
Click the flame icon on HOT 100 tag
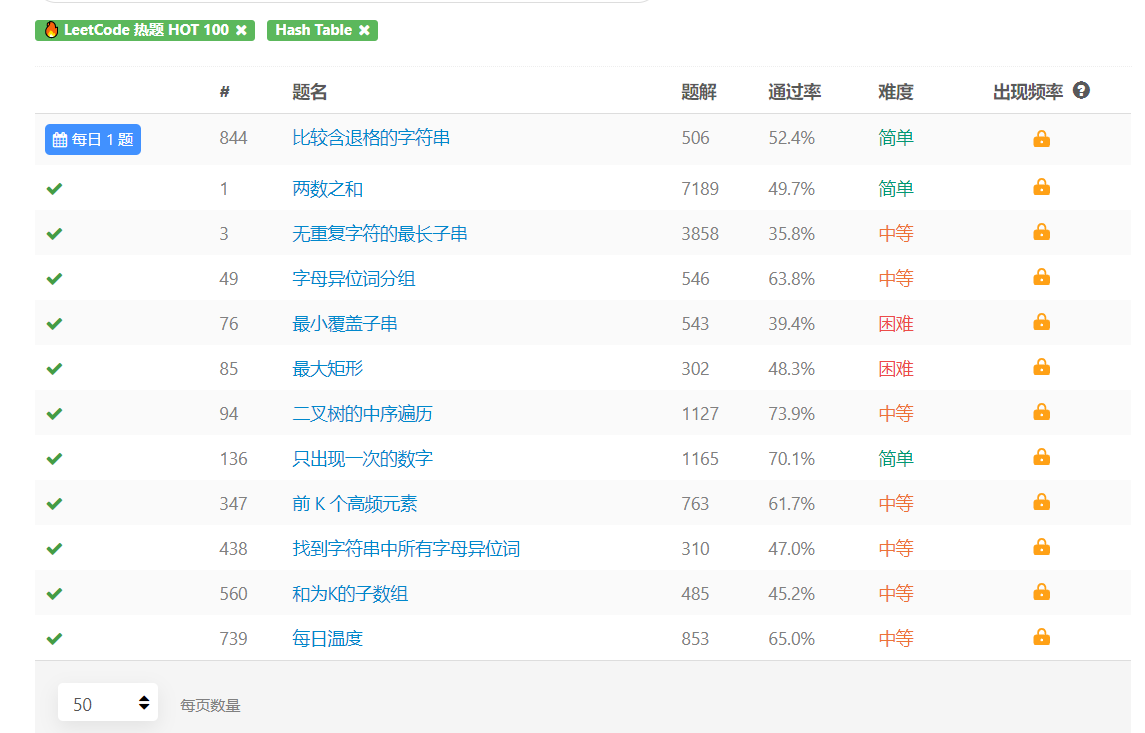[51, 30]
